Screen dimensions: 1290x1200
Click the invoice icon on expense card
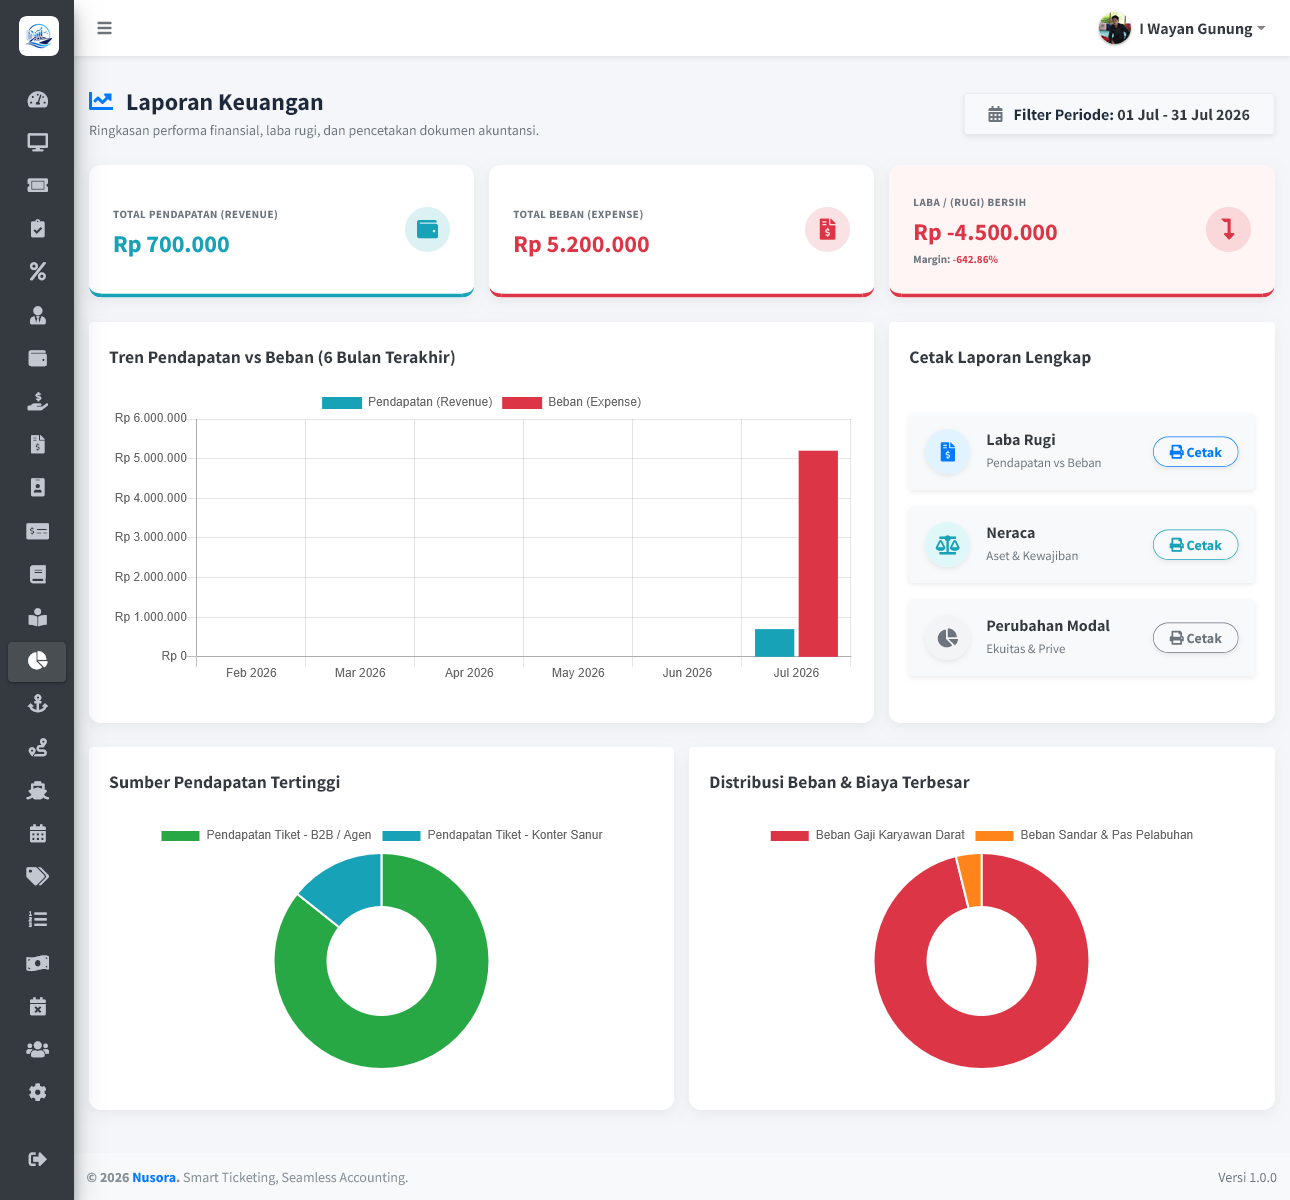[x=827, y=229]
